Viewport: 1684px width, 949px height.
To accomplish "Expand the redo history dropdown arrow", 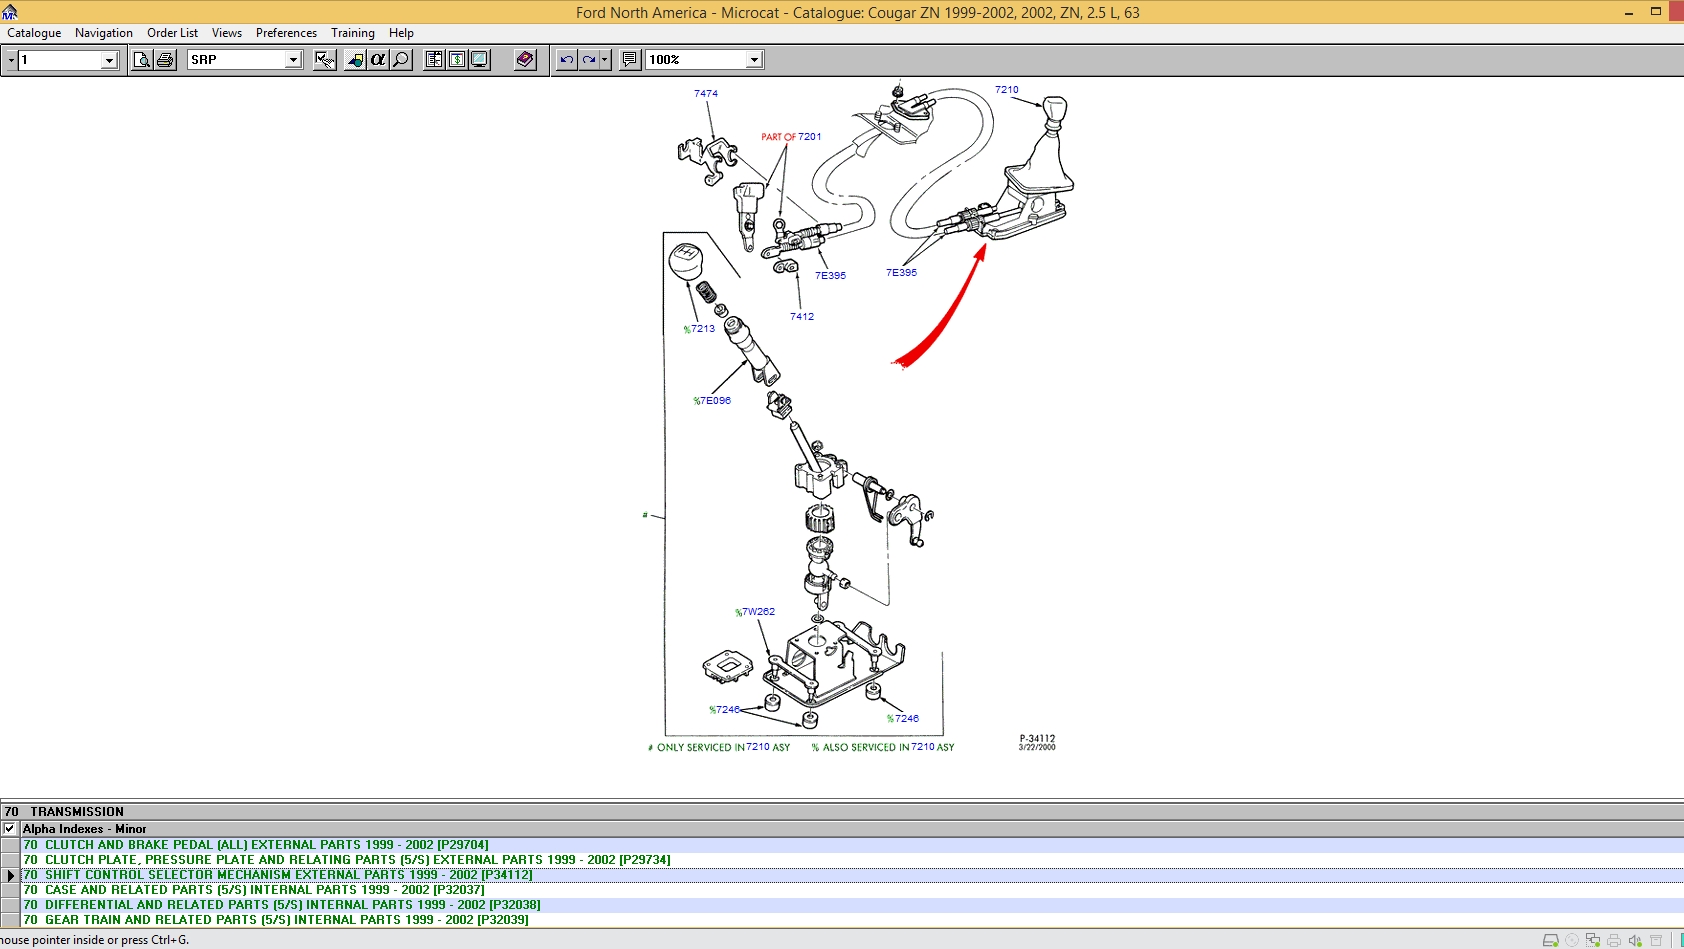I will 604,60.
